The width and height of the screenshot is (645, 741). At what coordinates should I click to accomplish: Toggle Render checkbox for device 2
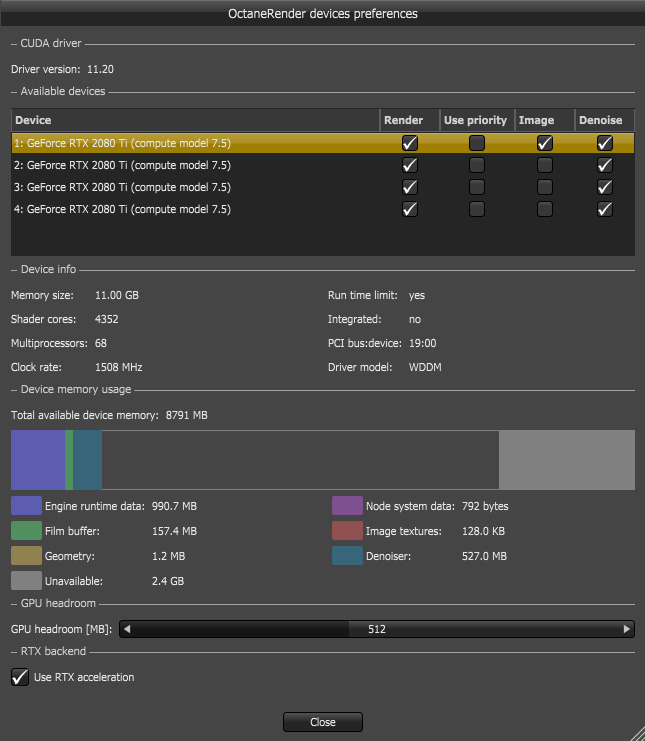(410, 165)
